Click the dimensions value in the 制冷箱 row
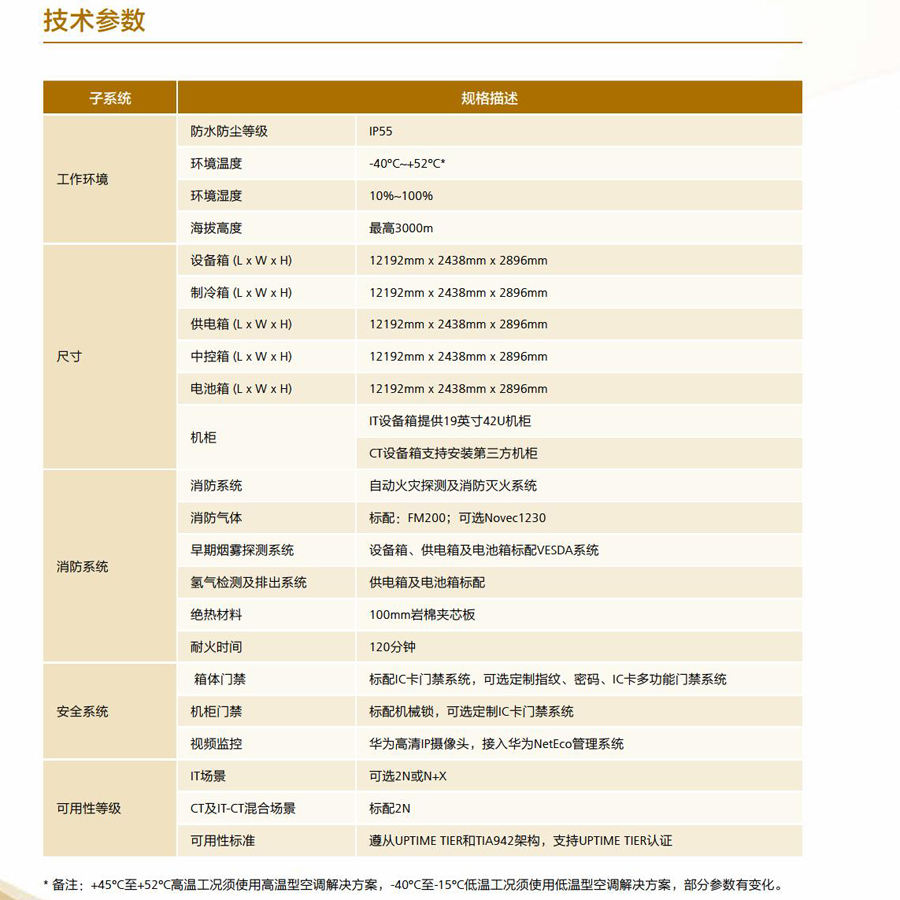The image size is (900, 900). (458, 292)
